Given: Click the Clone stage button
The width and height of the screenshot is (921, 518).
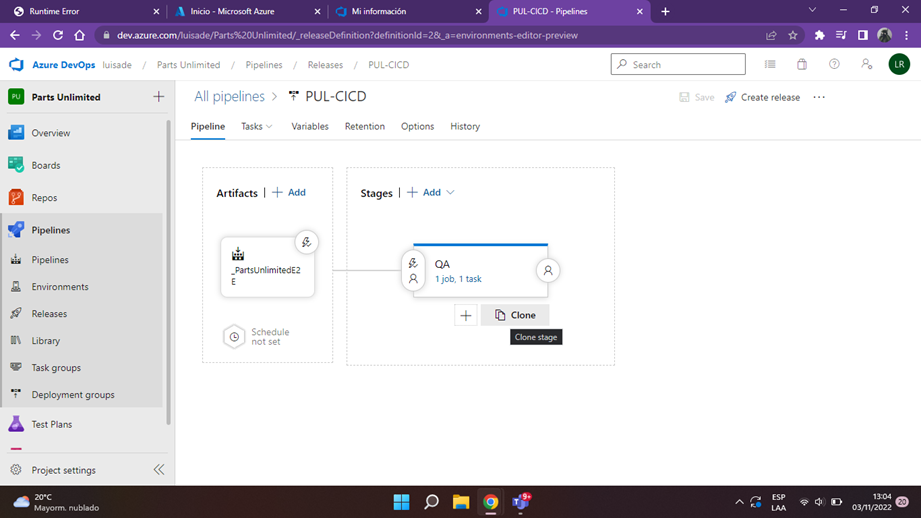Looking at the screenshot, I should pos(515,315).
